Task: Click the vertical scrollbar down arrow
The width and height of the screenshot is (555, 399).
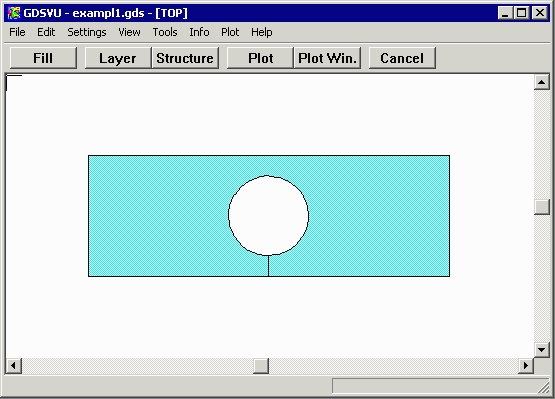Action: [x=542, y=350]
